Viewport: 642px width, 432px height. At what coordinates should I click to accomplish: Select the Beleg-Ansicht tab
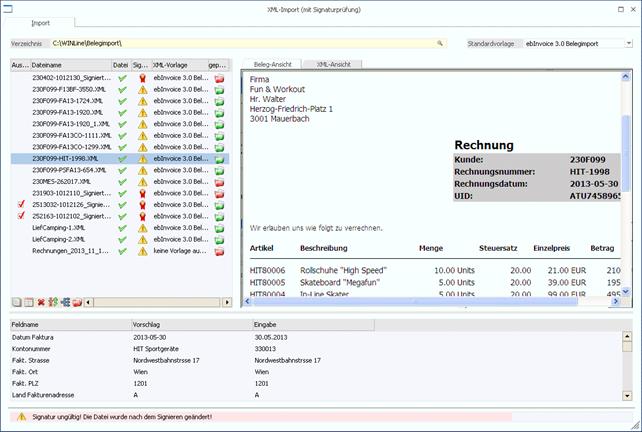click(x=272, y=64)
